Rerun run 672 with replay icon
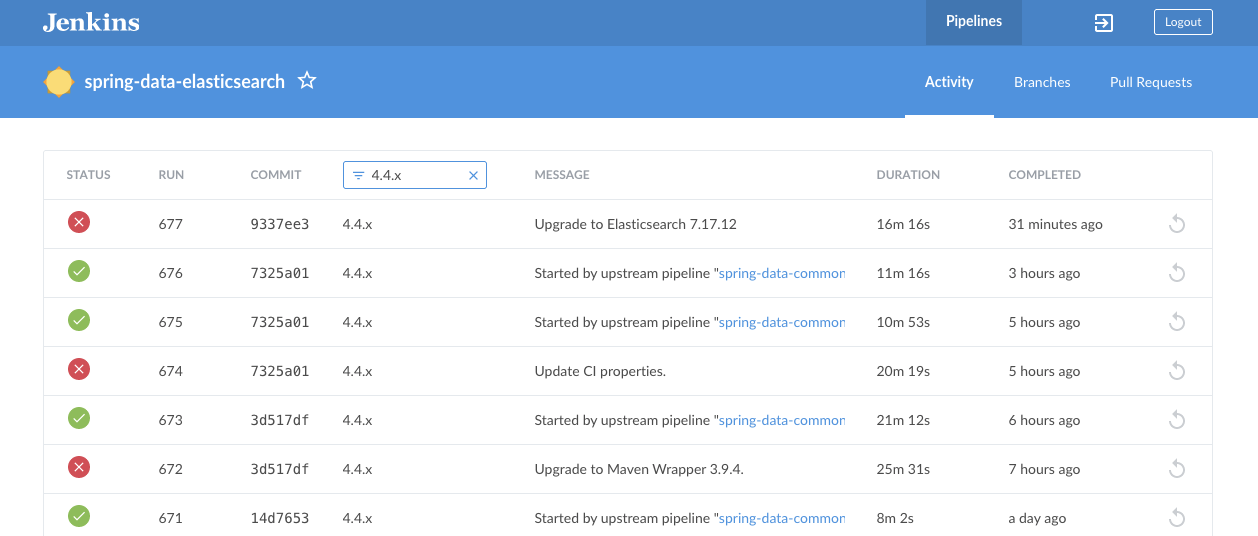 (1177, 469)
